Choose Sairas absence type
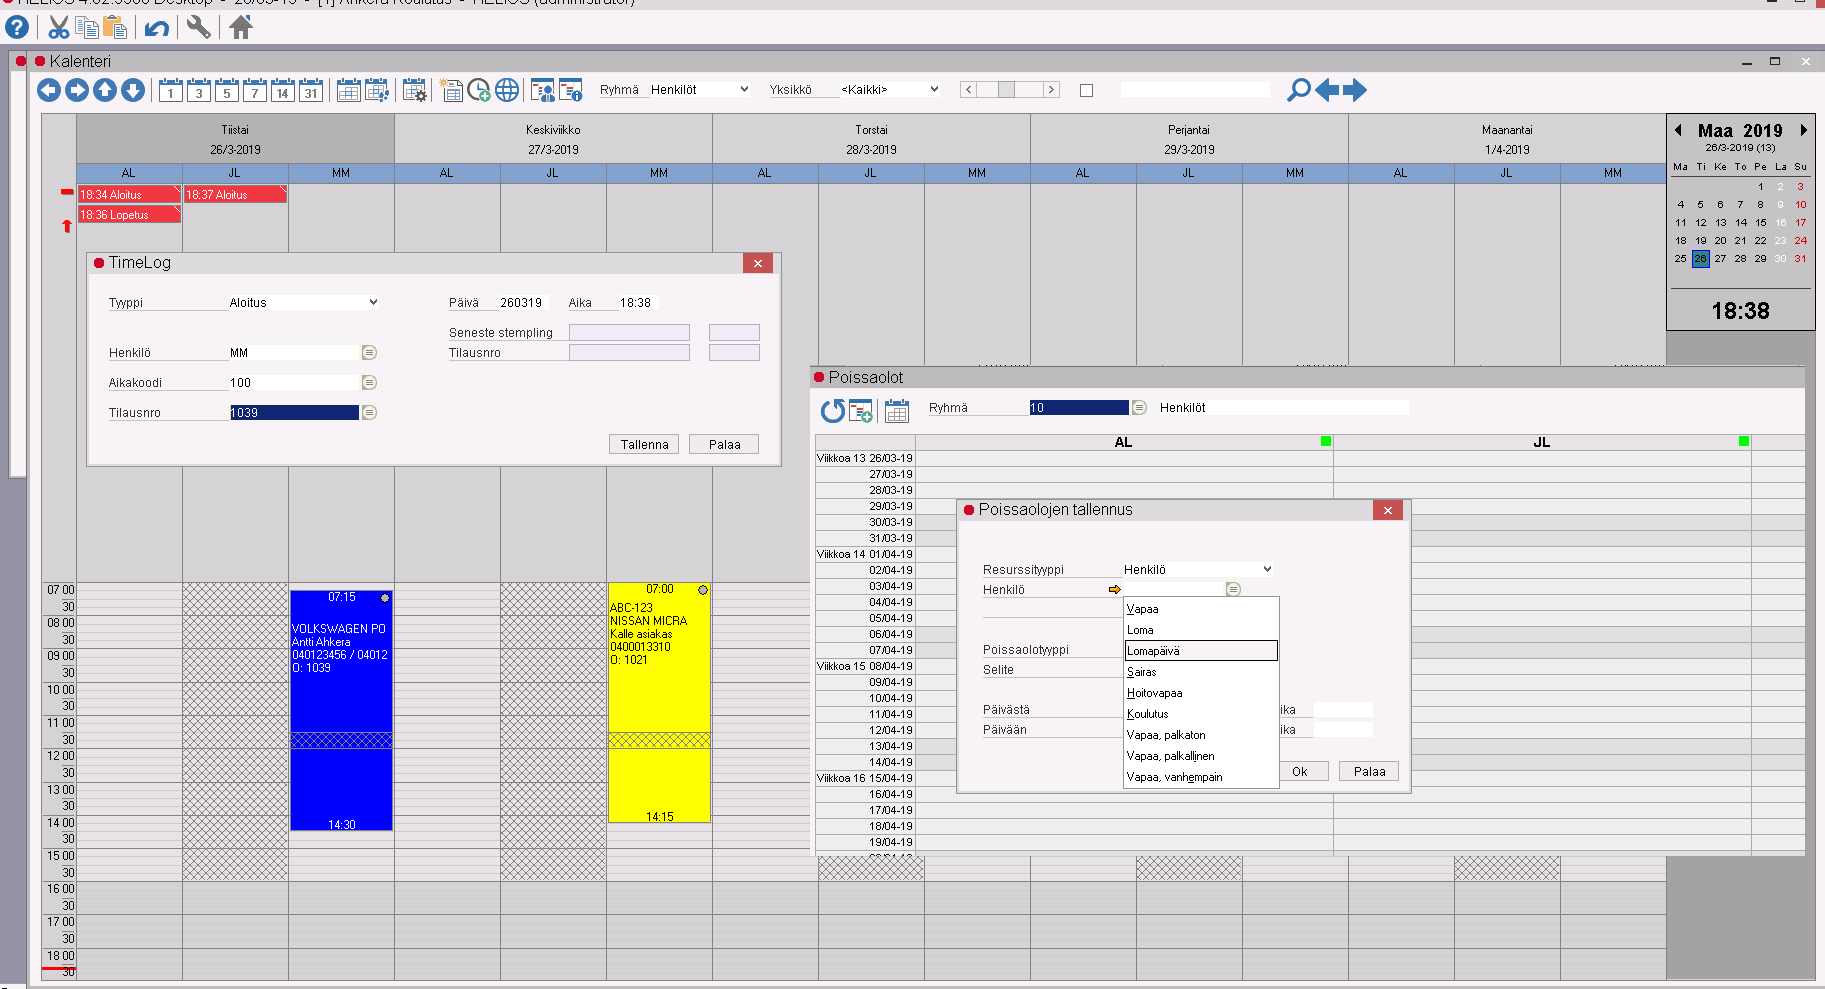The image size is (1825, 989). pyautogui.click(x=1201, y=672)
